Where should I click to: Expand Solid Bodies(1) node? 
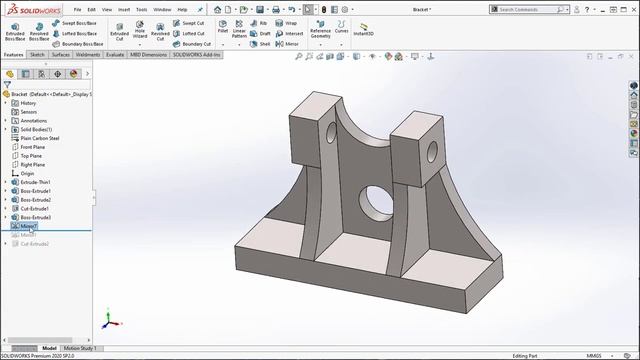6,129
